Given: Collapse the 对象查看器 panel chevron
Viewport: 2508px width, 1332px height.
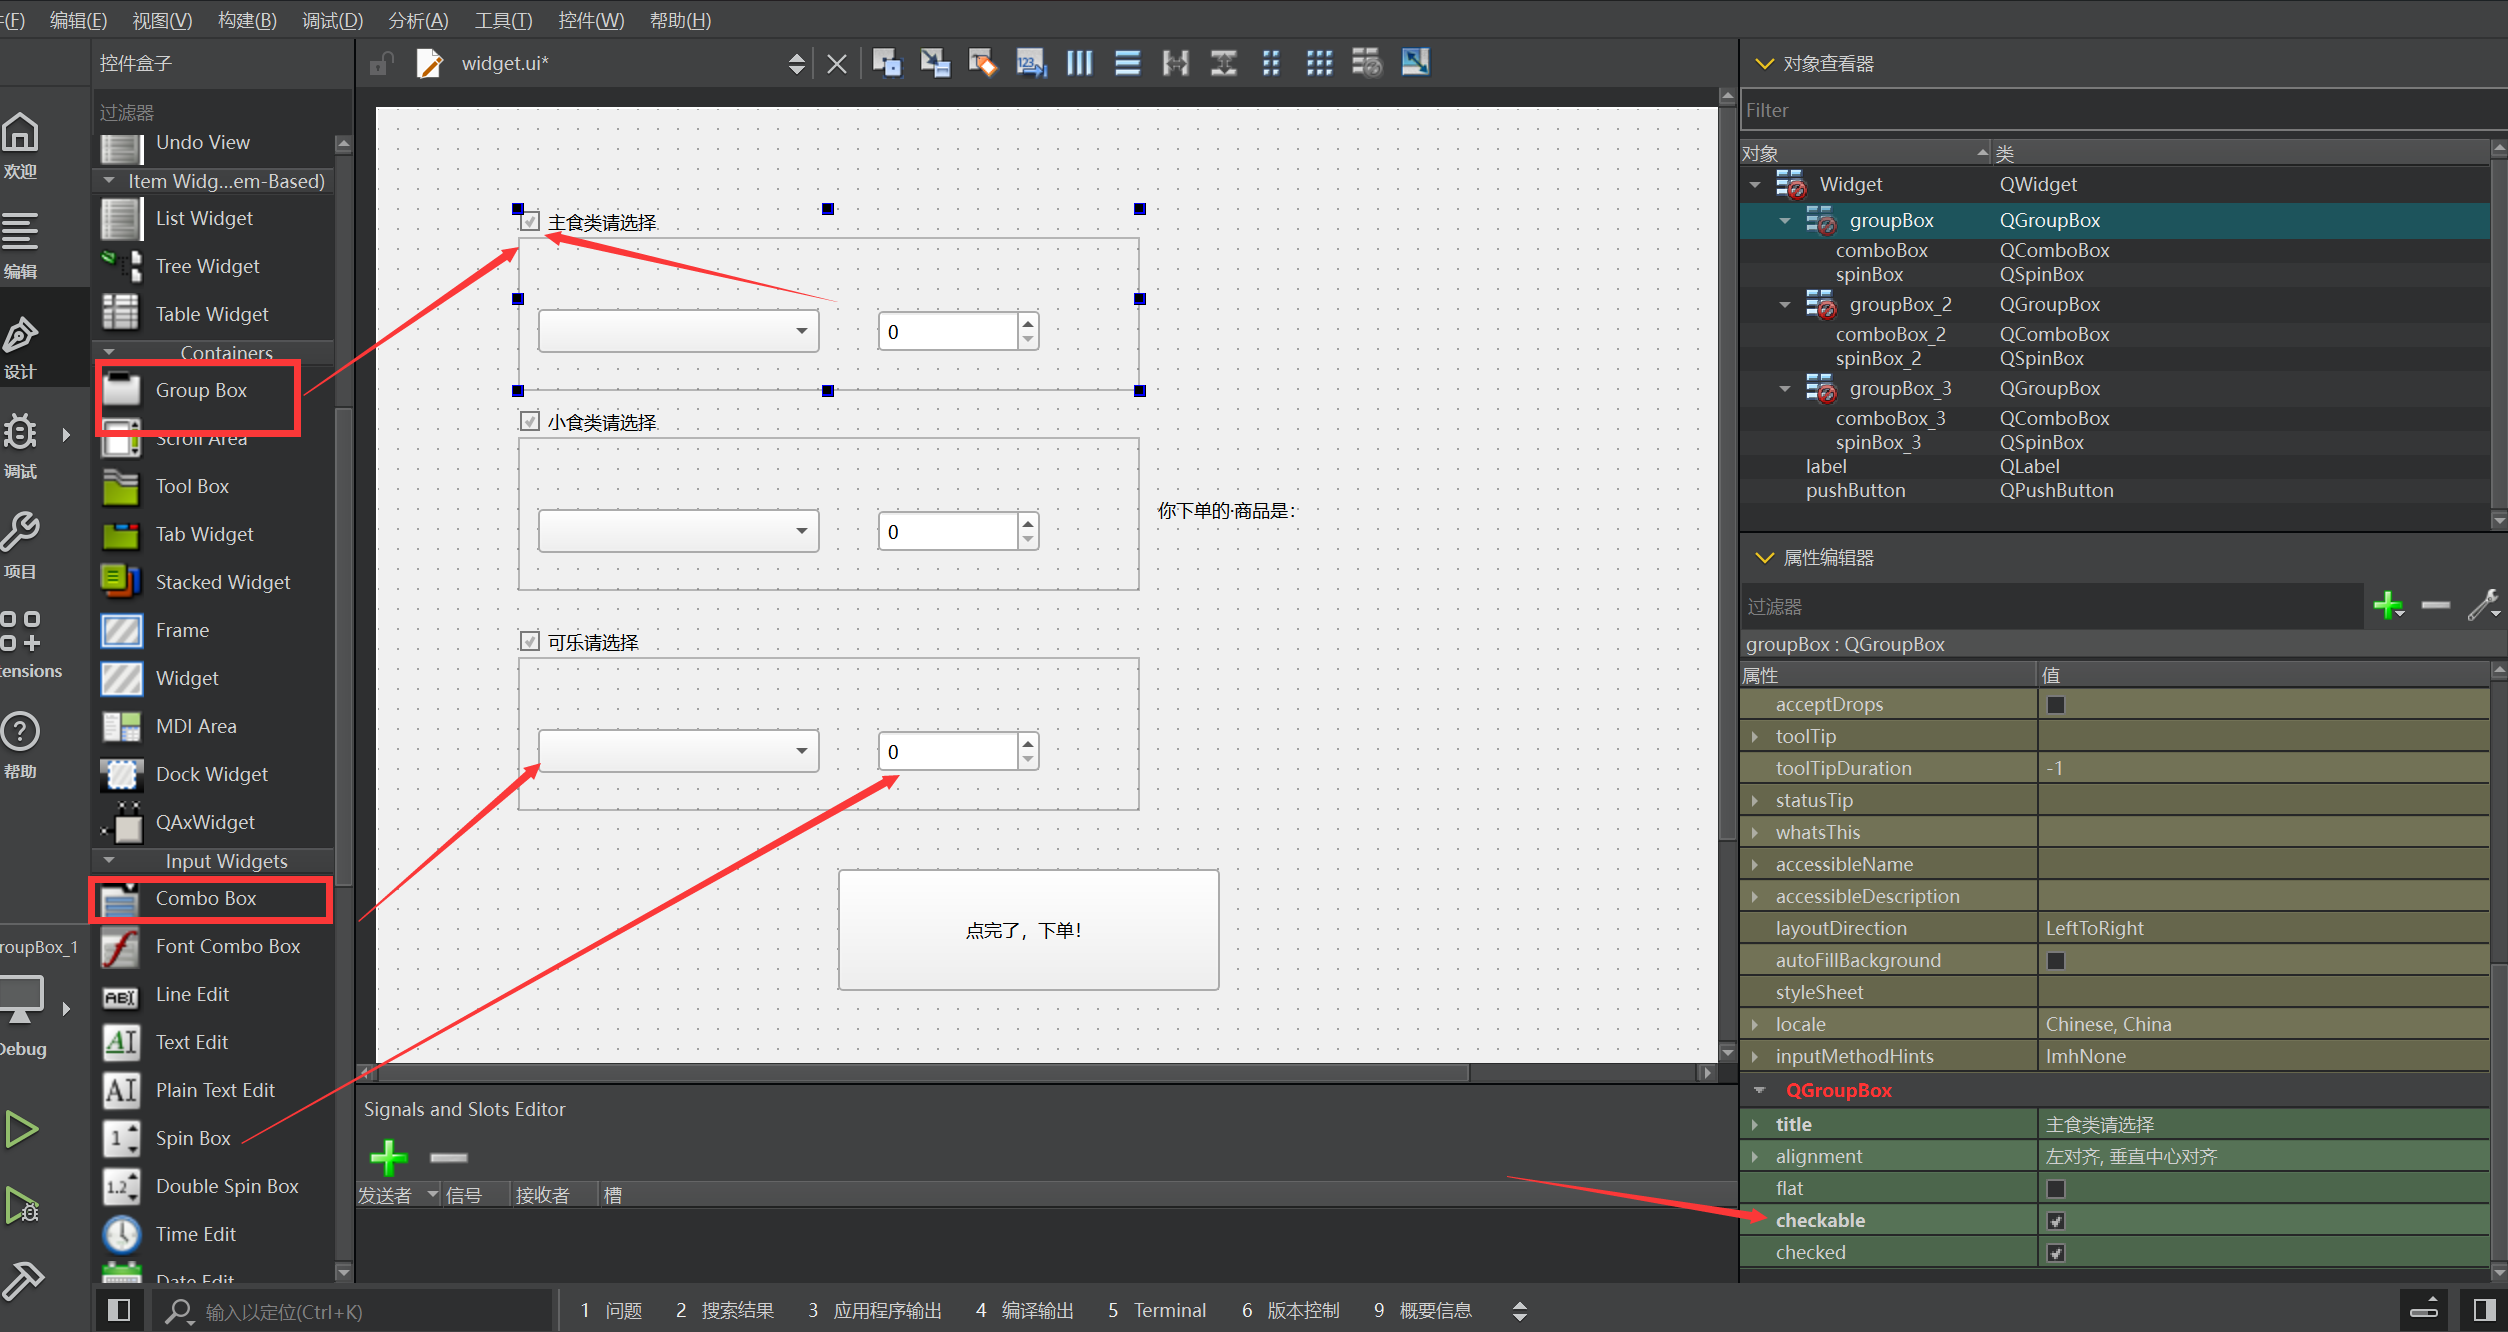Looking at the screenshot, I should point(1765,64).
